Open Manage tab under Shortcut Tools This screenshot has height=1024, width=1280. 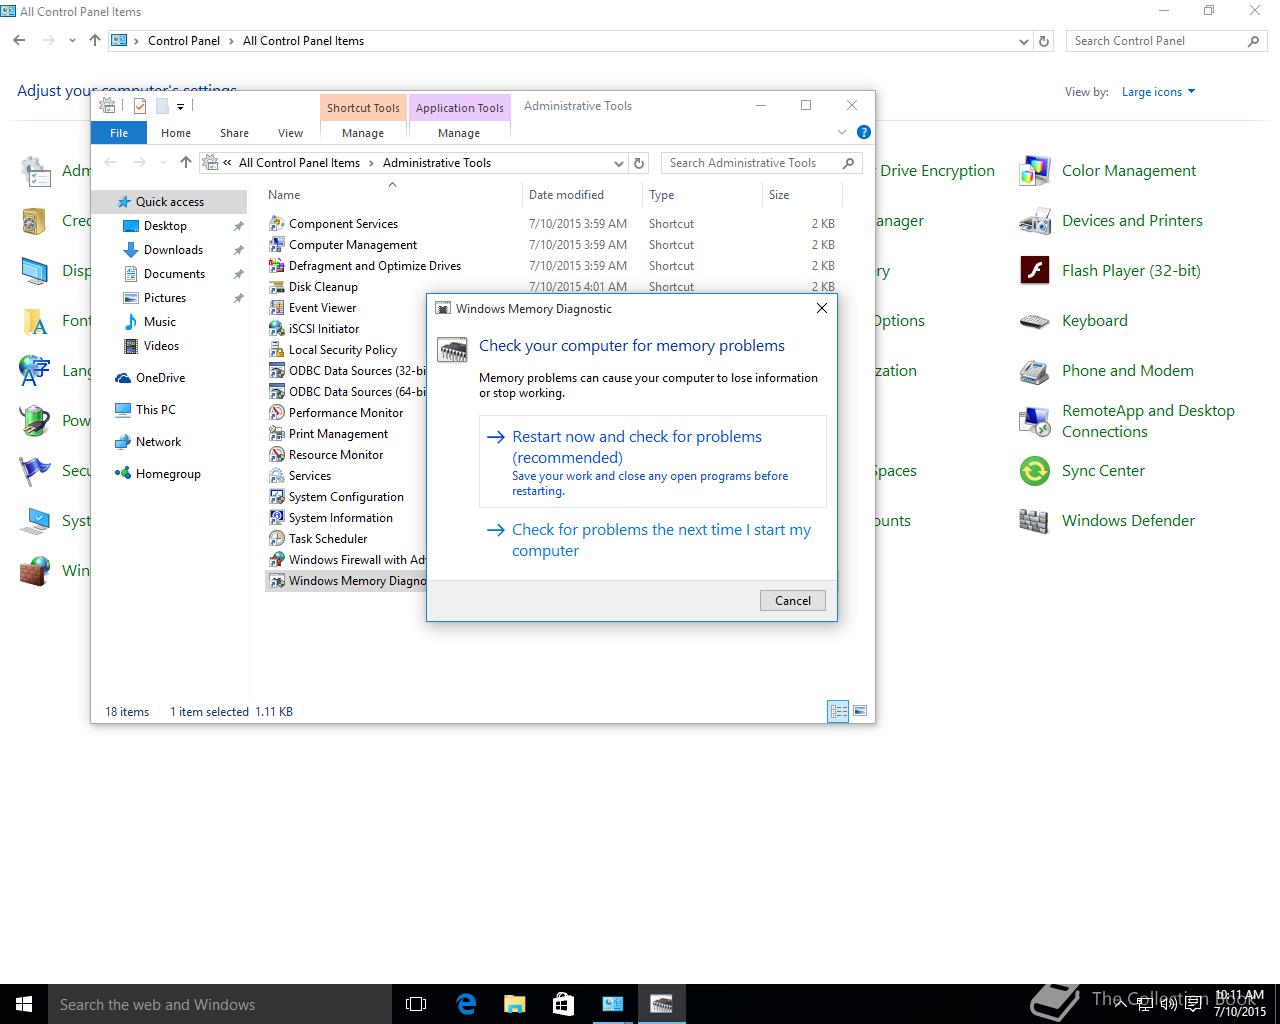pyautogui.click(x=363, y=132)
